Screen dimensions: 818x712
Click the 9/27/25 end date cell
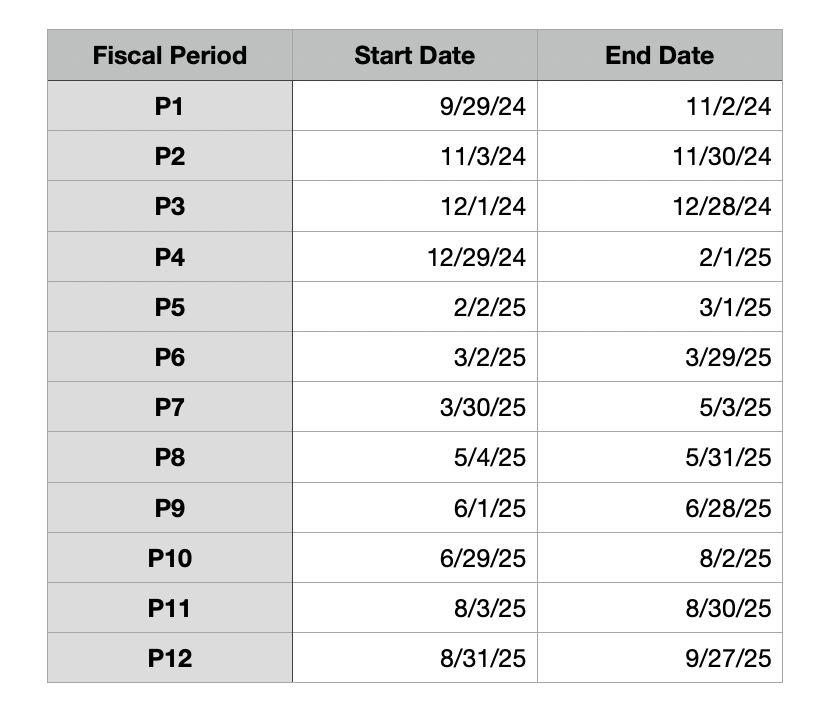[660, 658]
